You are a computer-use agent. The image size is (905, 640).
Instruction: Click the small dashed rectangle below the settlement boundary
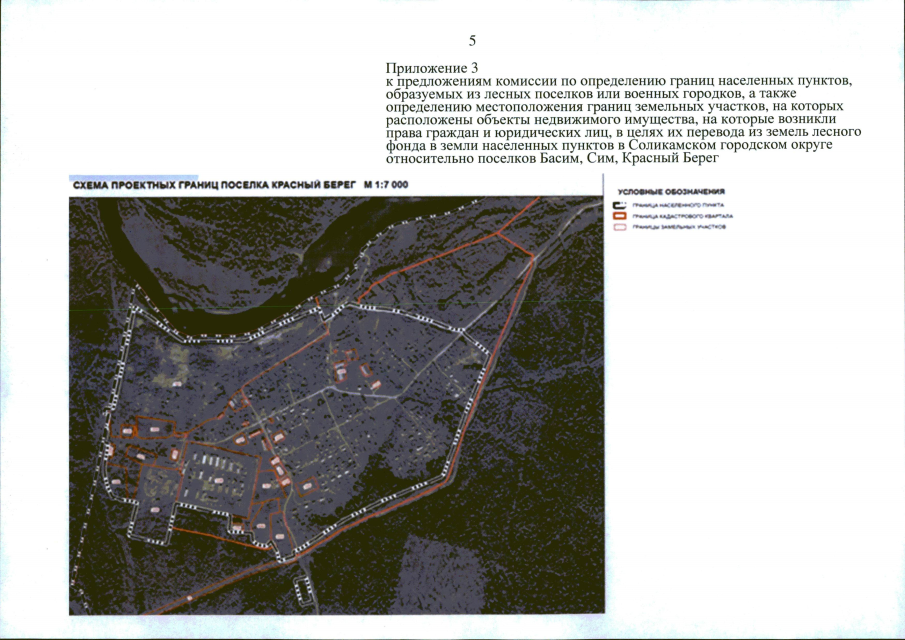(x=304, y=590)
